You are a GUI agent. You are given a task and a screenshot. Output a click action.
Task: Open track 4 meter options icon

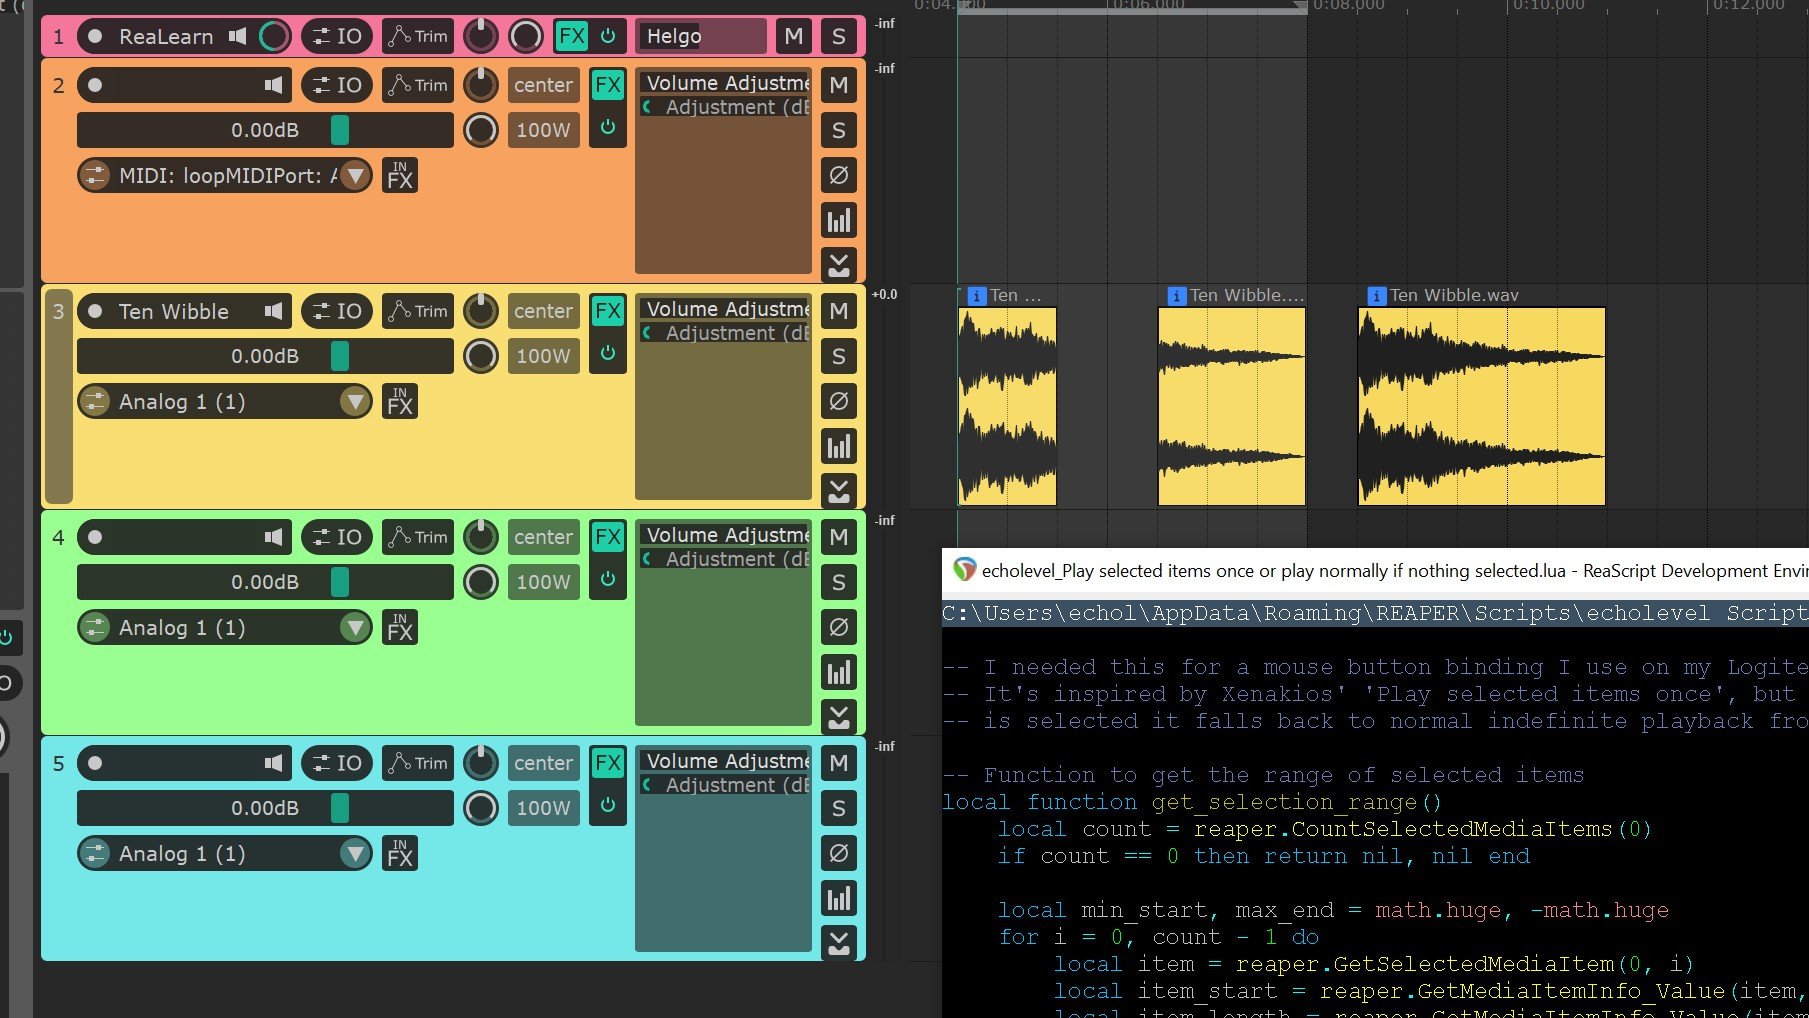(x=838, y=672)
